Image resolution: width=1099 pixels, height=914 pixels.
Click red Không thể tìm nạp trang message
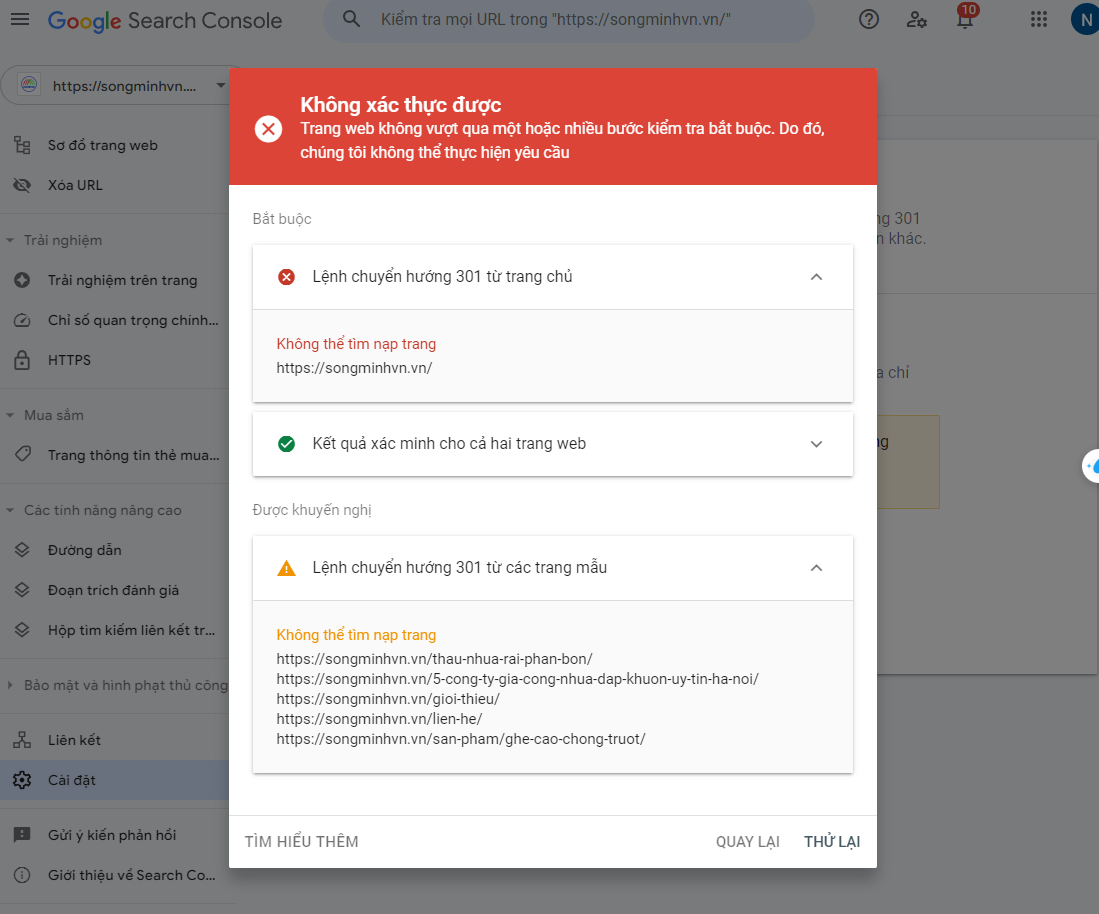(356, 343)
